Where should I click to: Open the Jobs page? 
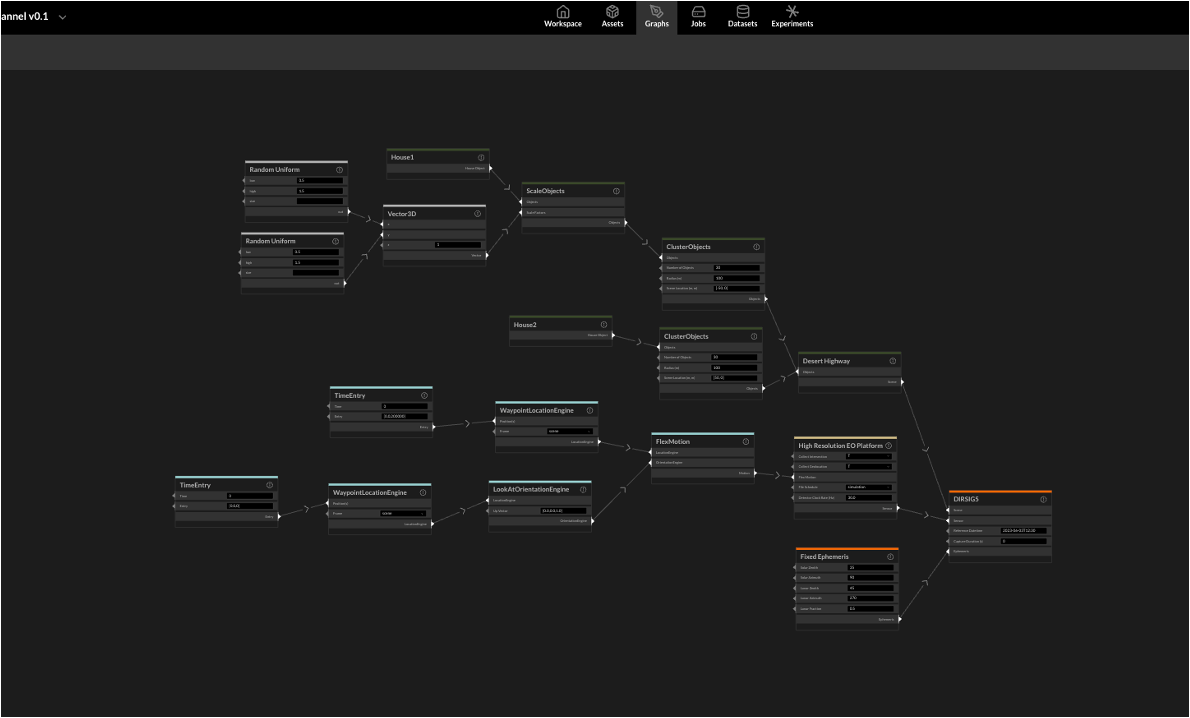(x=698, y=17)
